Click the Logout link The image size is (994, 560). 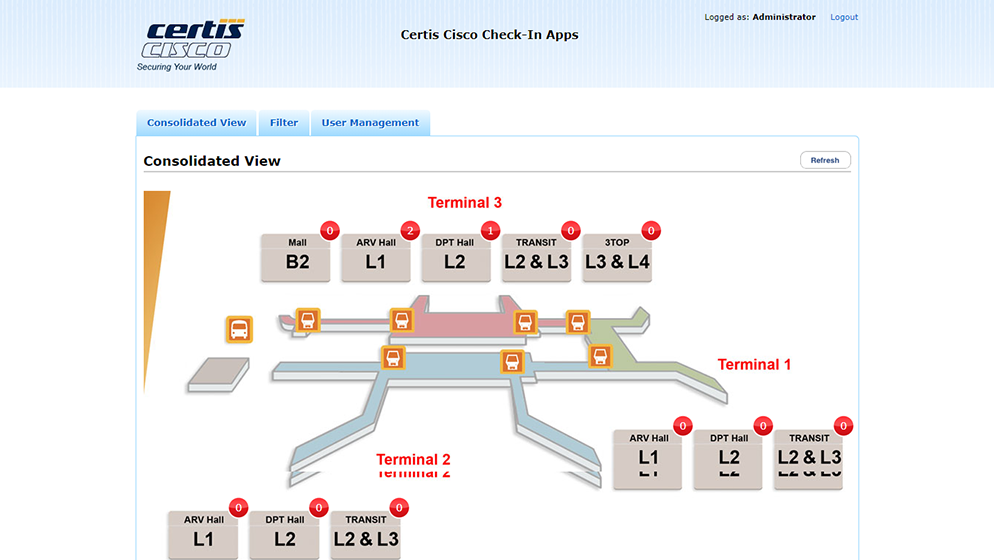[844, 17]
